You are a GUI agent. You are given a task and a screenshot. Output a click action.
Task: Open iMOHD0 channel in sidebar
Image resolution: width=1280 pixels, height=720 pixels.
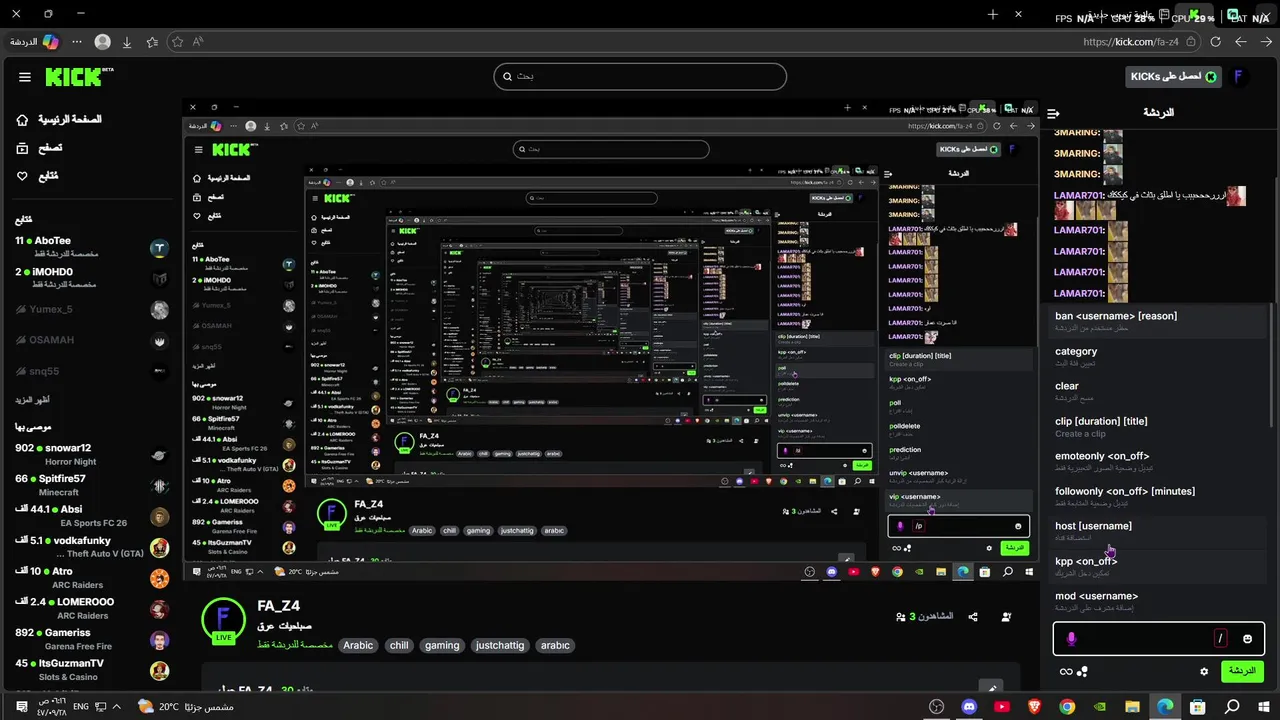point(92,278)
